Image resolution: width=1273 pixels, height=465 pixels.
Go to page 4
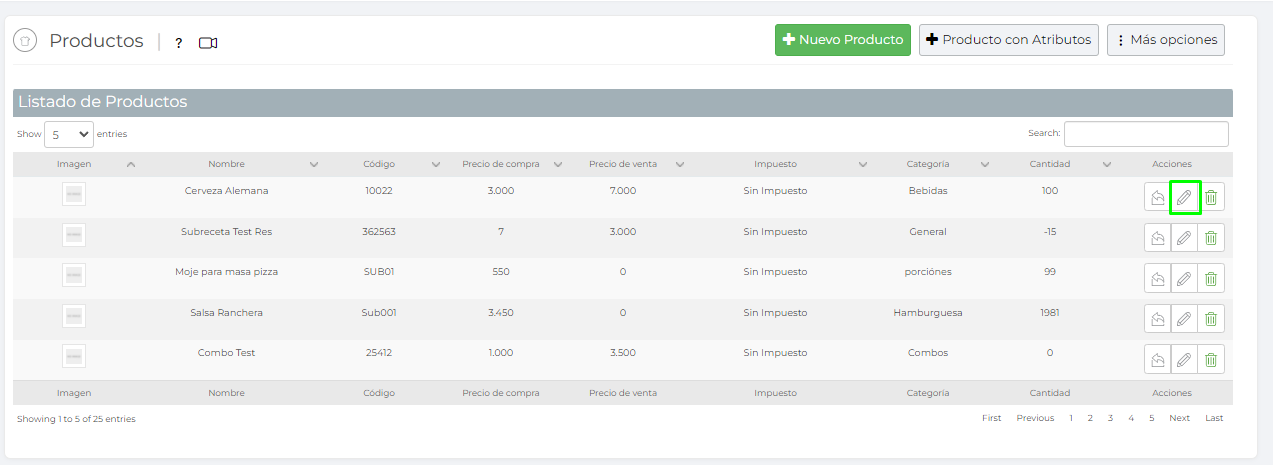click(x=1131, y=418)
